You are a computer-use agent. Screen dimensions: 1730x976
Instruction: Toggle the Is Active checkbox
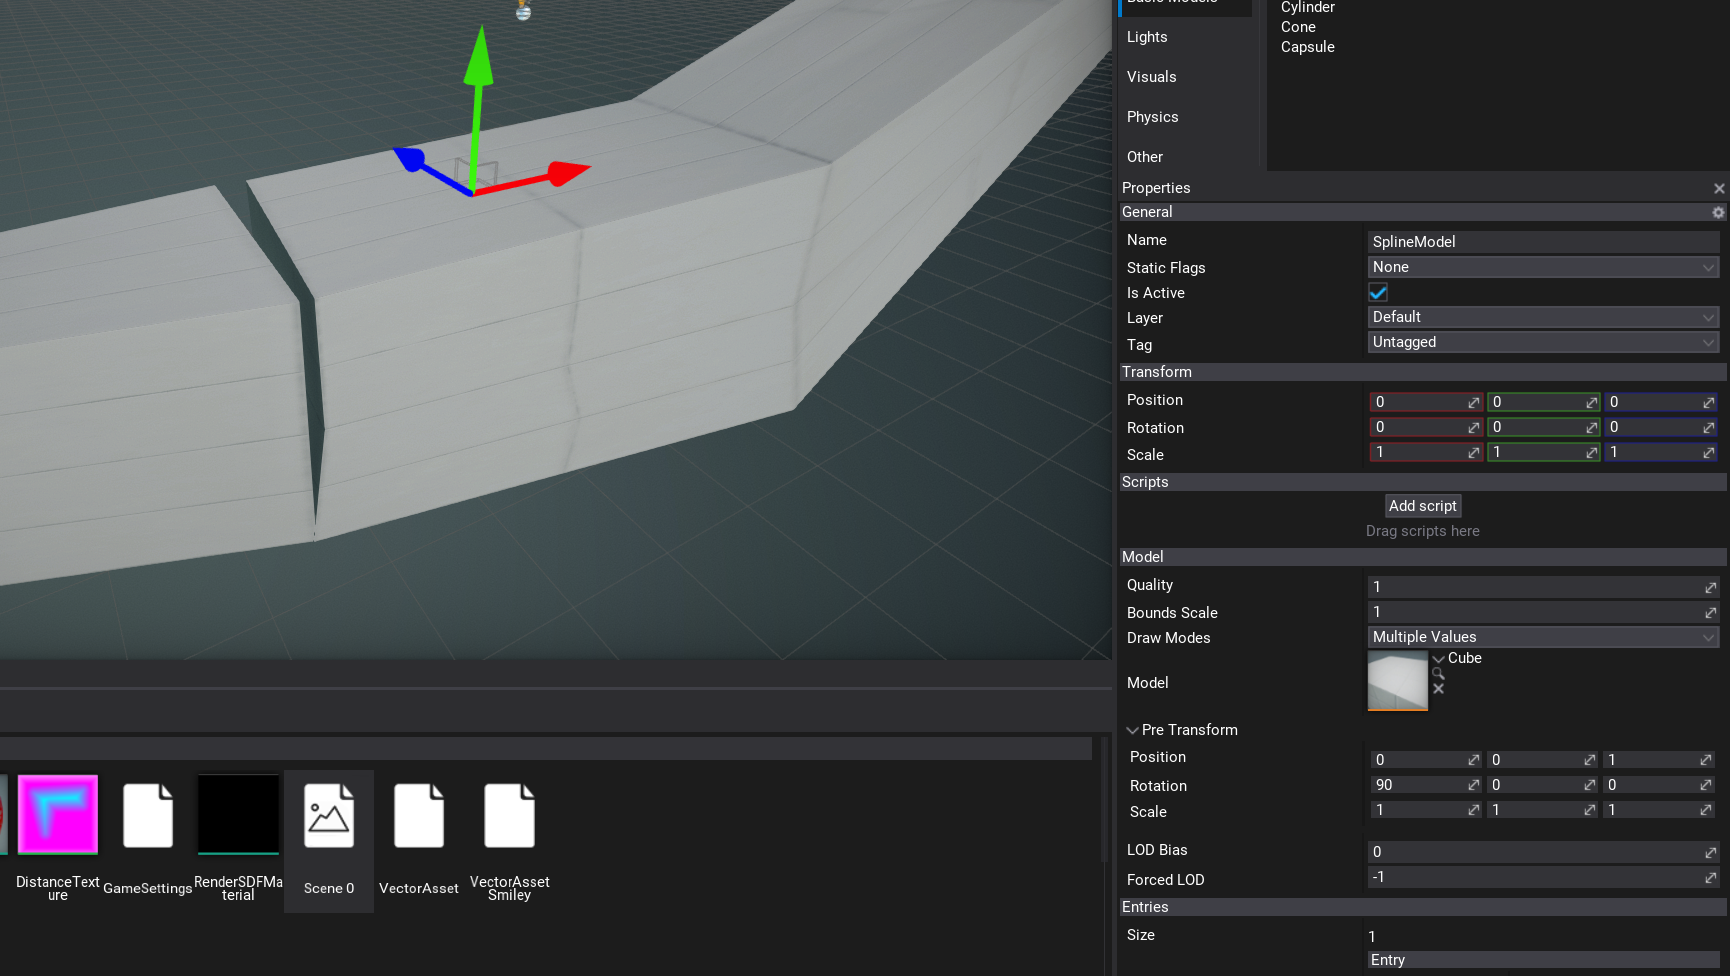pos(1377,292)
